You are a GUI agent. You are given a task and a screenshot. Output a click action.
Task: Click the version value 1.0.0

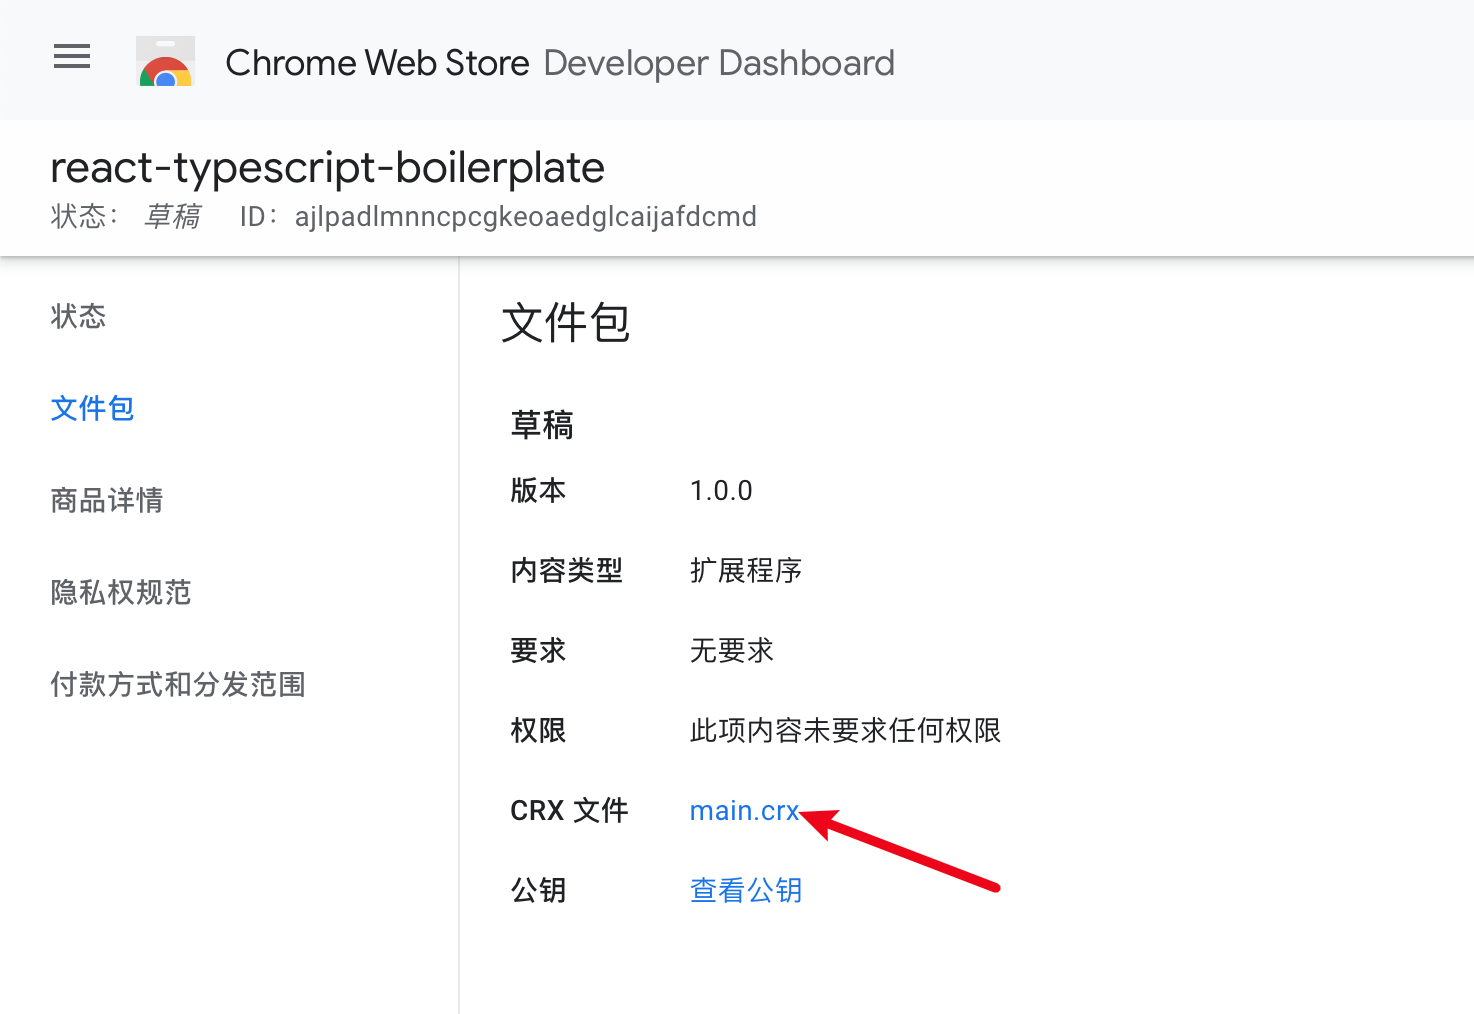[x=721, y=490]
